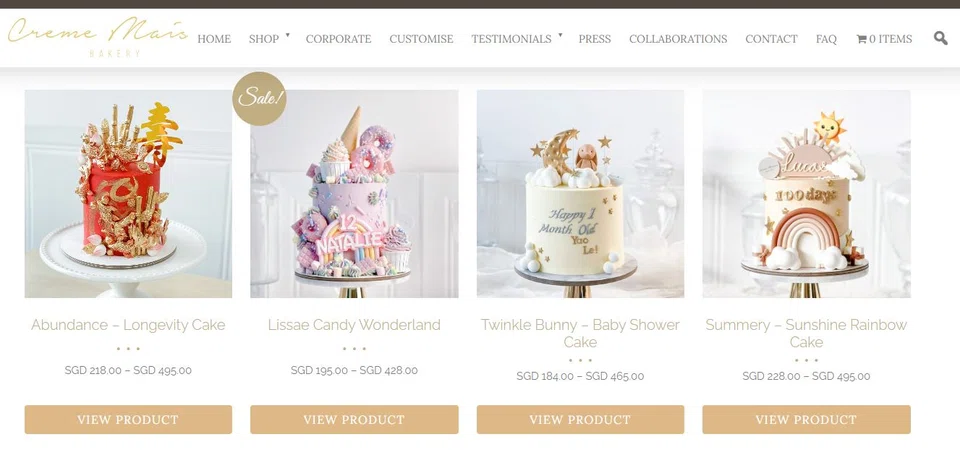View product for Lissae Candy Wonderland

(x=354, y=419)
